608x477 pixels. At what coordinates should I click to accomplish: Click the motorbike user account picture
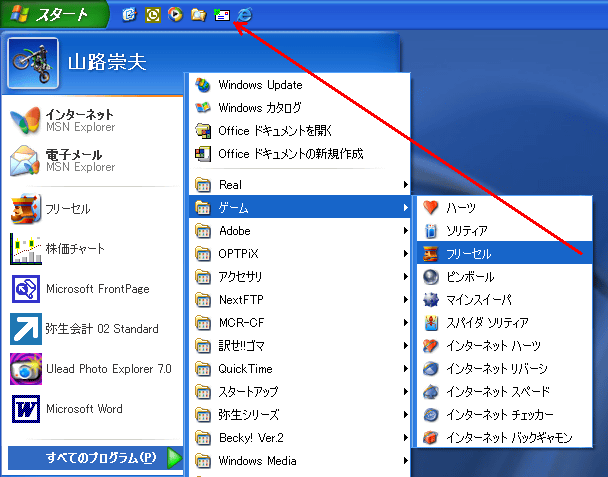(x=33, y=63)
